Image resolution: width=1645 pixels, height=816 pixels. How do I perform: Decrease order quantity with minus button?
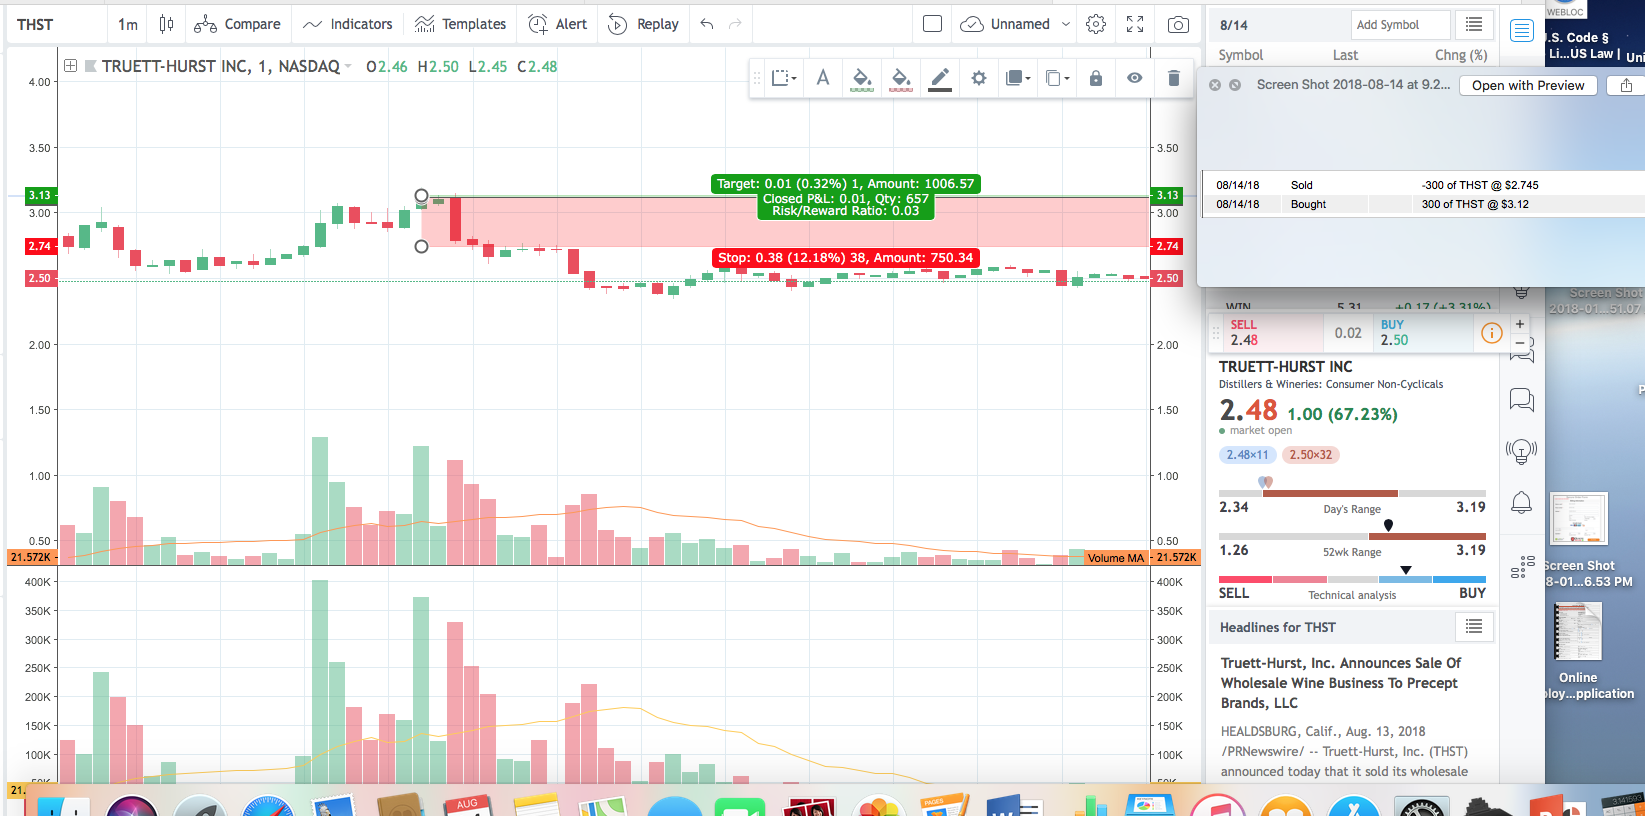1520,343
